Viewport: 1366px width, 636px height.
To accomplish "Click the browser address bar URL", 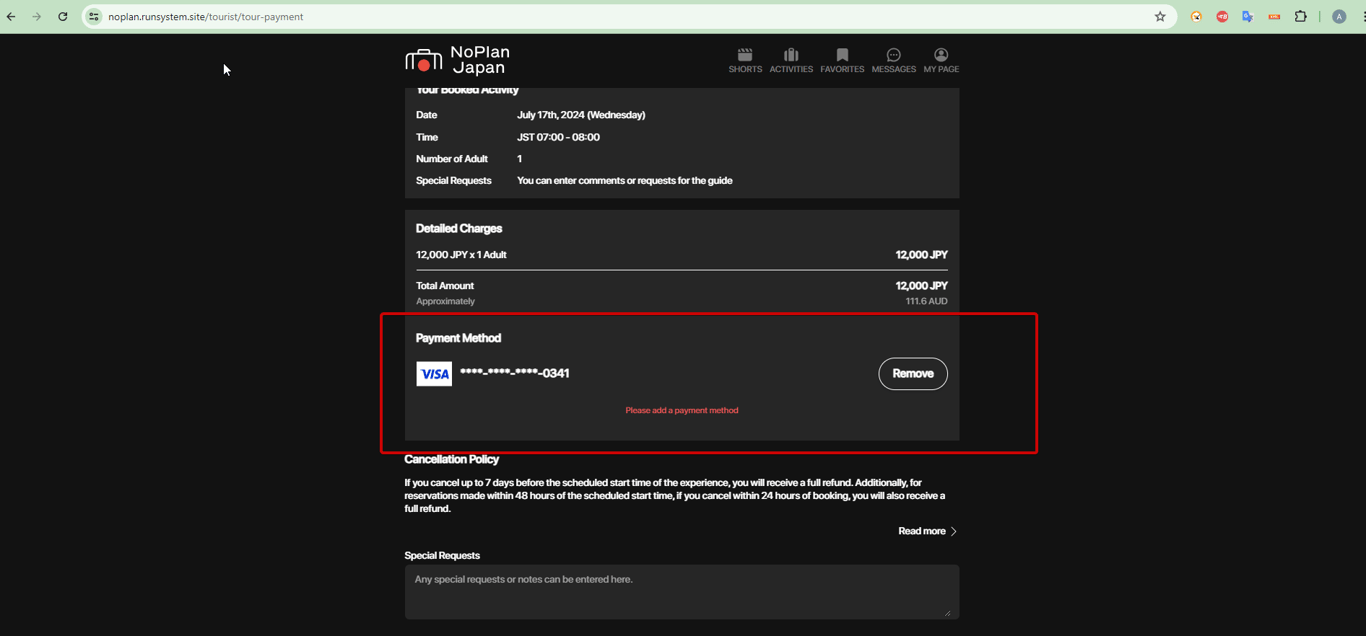I will coord(206,17).
